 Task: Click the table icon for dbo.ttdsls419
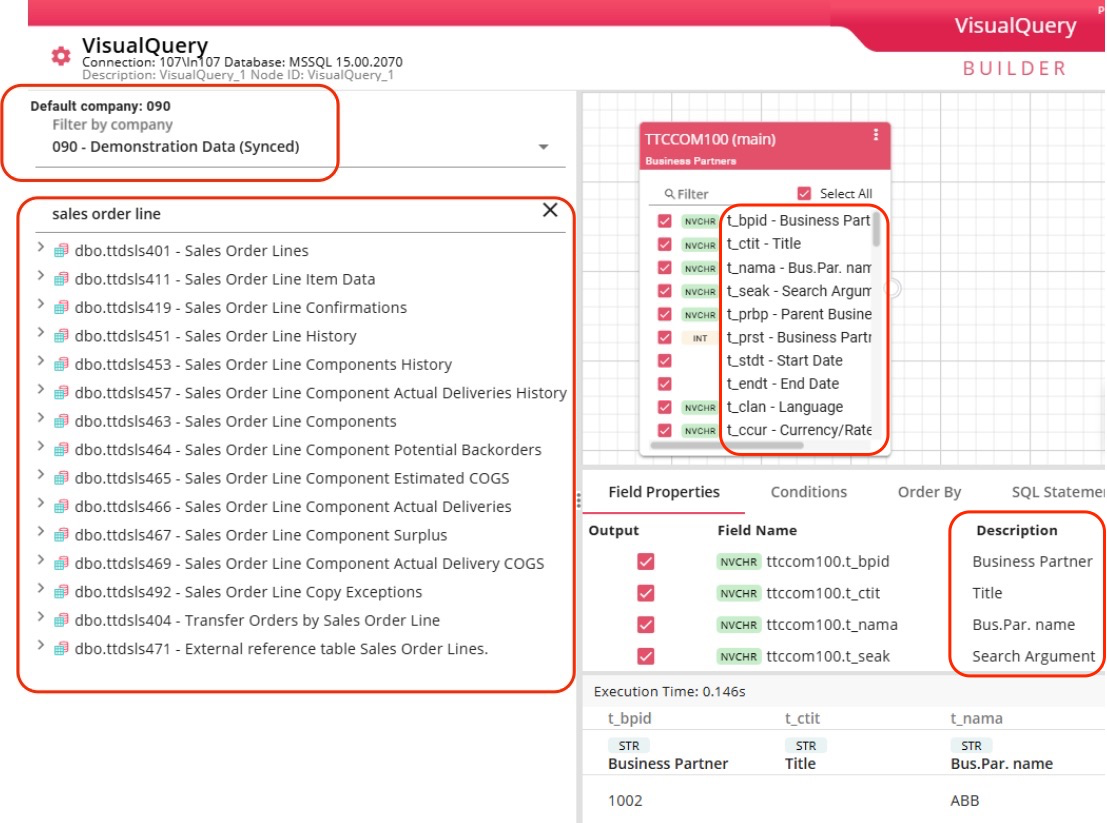tap(61, 308)
